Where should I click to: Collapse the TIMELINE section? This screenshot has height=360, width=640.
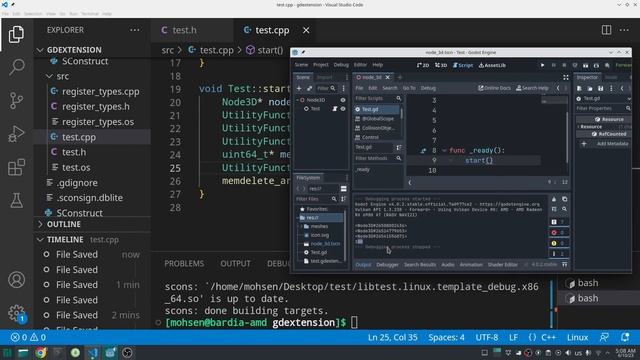click(40, 240)
